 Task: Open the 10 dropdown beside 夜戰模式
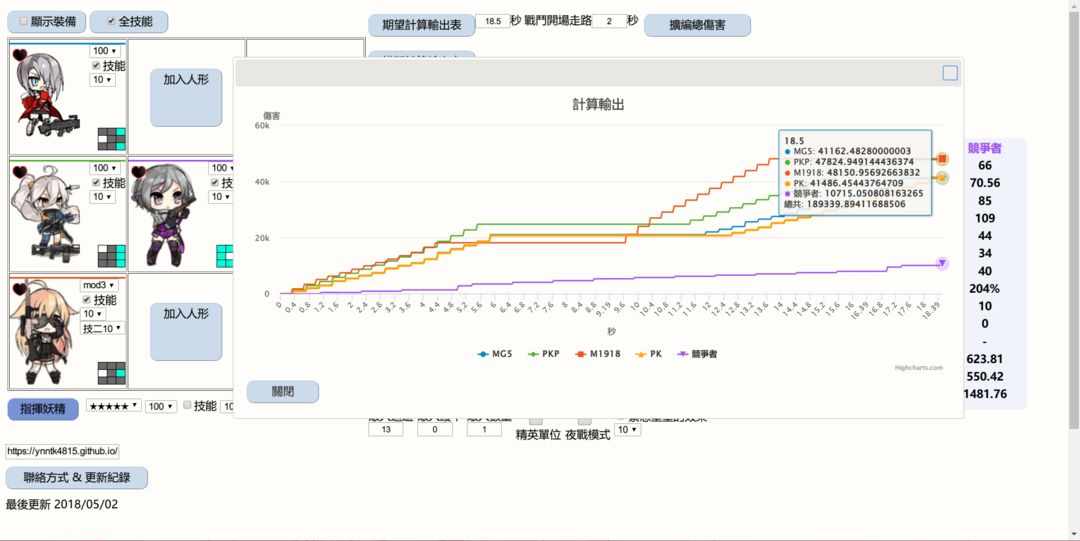coord(627,429)
